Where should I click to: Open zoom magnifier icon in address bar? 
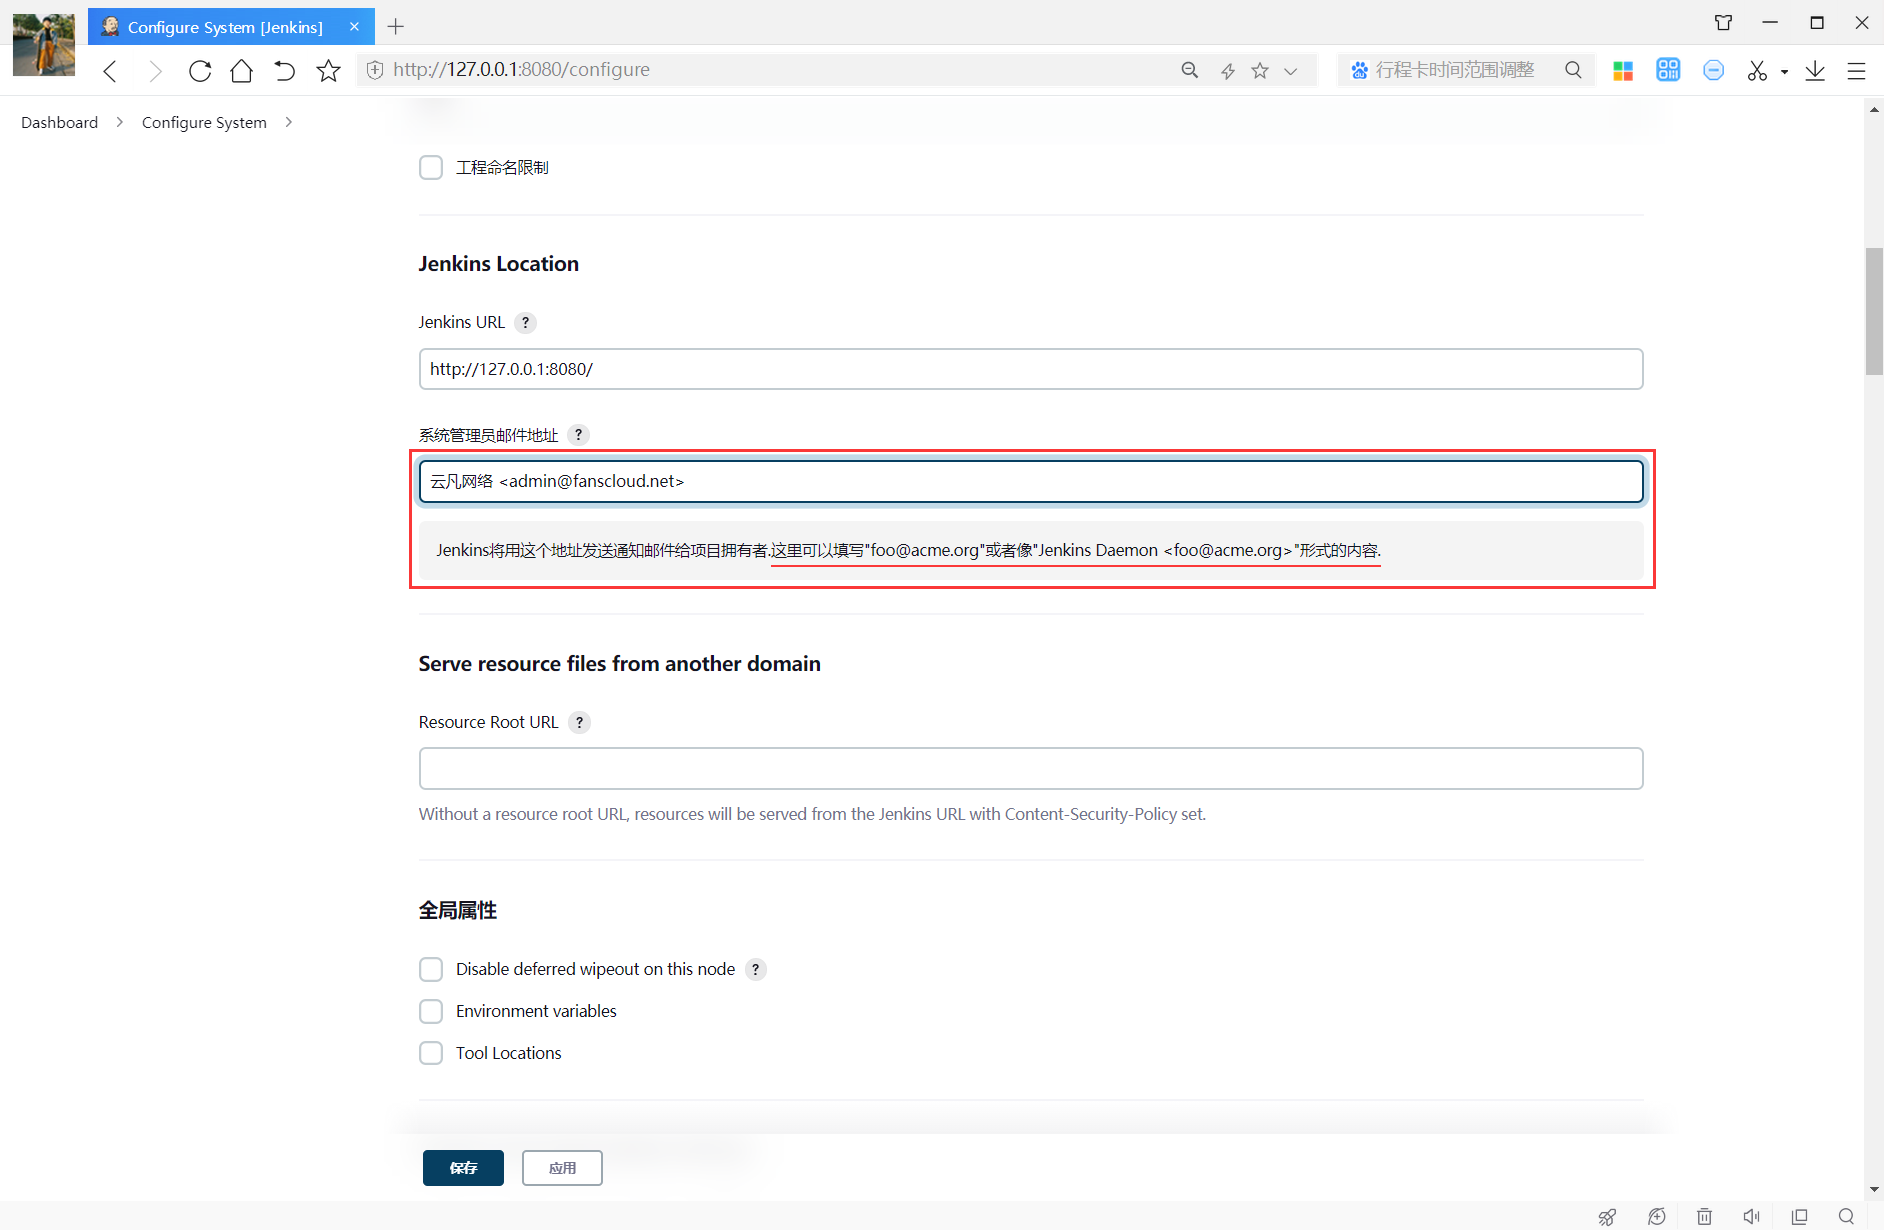(x=1189, y=70)
